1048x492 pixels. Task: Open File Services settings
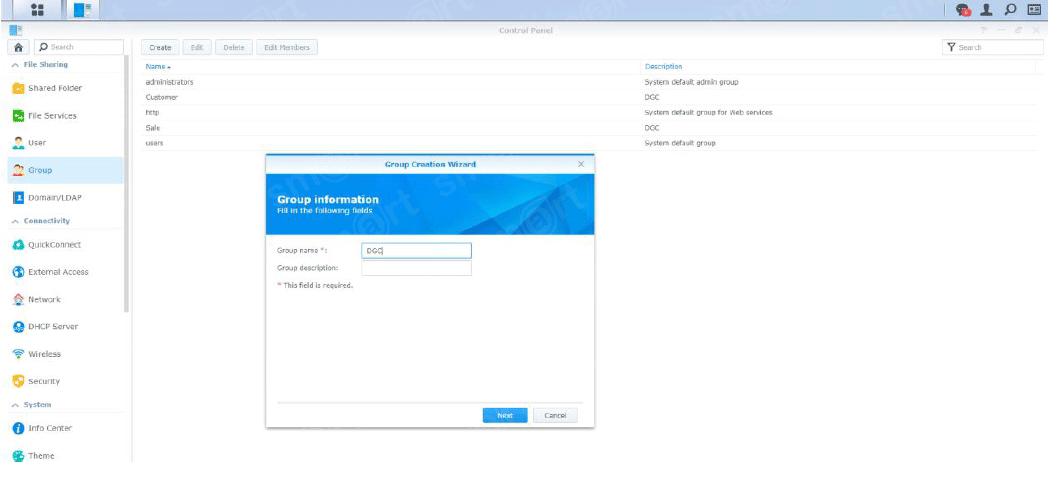click(x=66, y=116)
